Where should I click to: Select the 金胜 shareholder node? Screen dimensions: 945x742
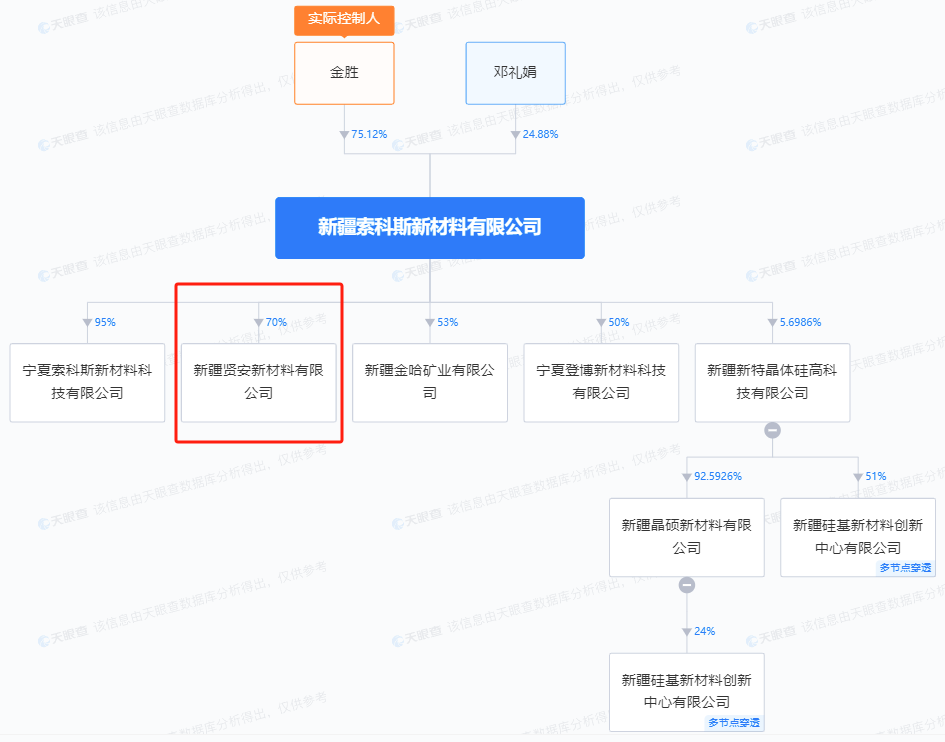344,73
